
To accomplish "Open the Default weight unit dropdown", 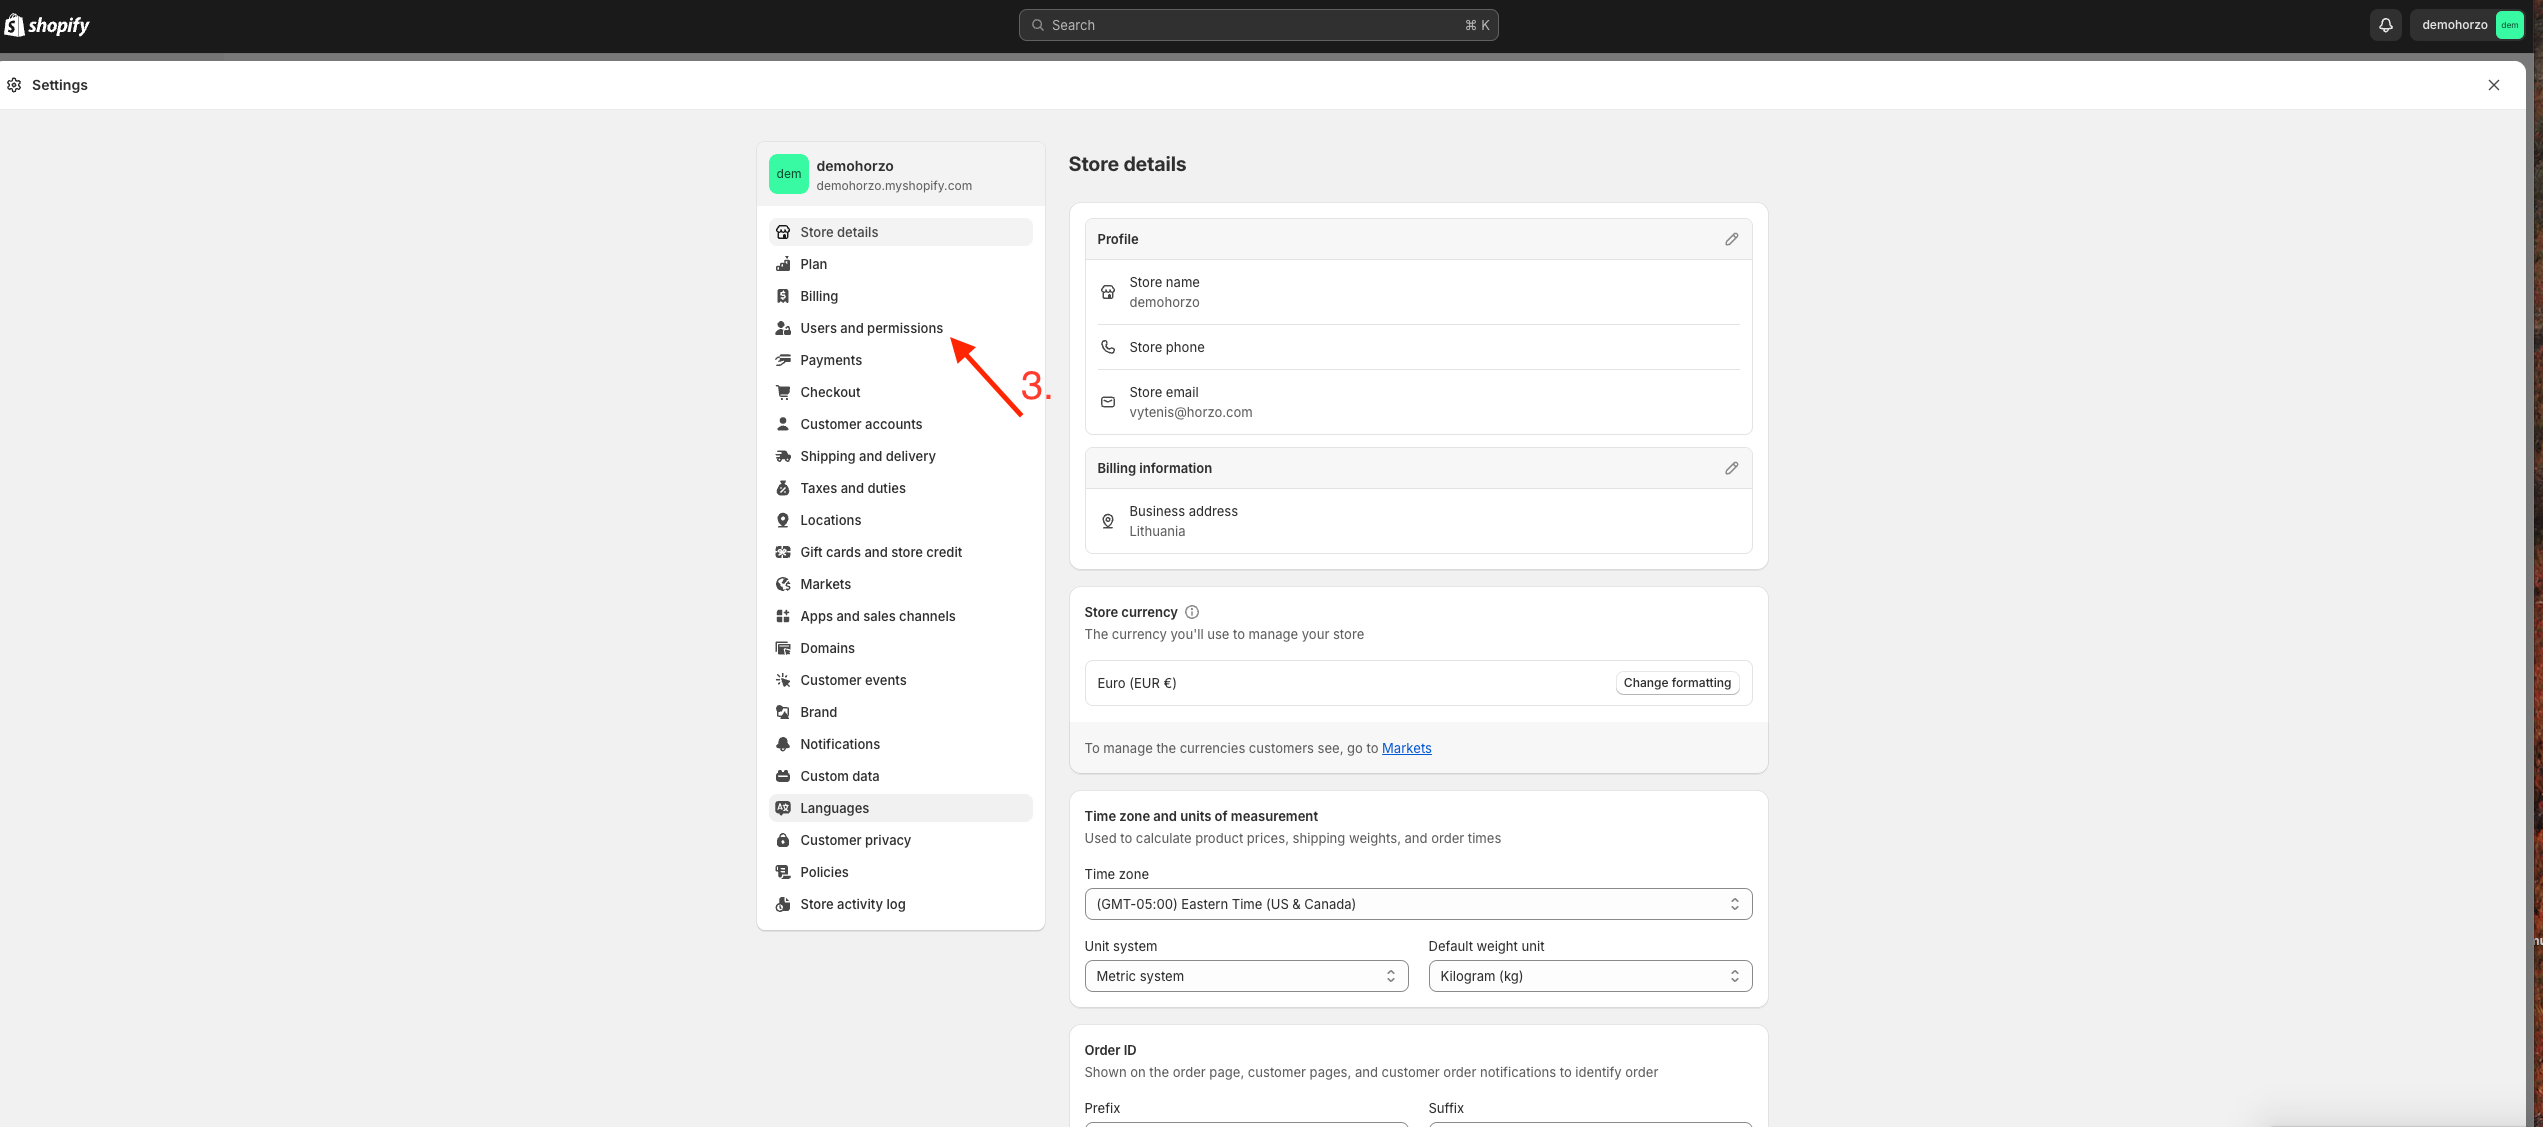I will click(x=1589, y=976).
